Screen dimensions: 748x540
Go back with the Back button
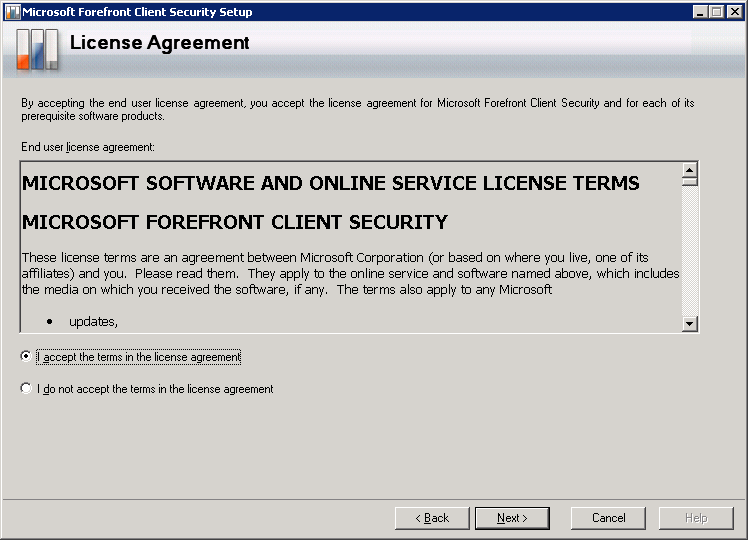pos(432,518)
